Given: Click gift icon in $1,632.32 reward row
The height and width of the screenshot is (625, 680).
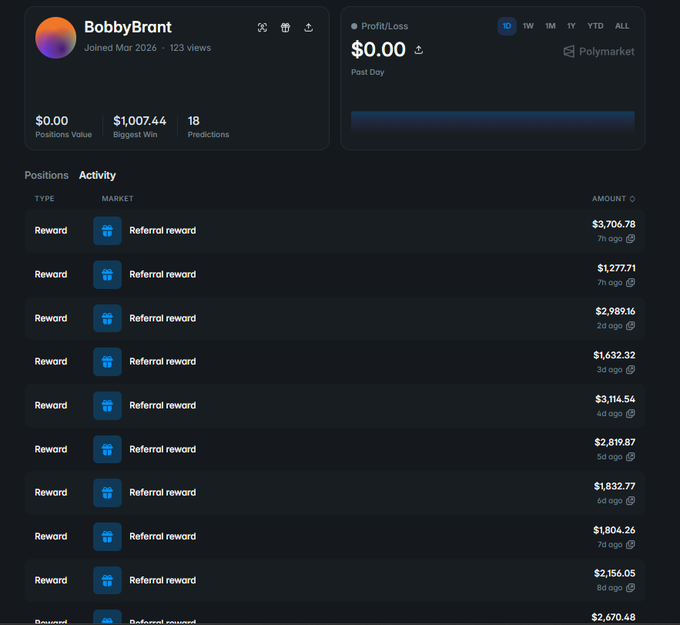Looking at the screenshot, I should click(x=107, y=362).
